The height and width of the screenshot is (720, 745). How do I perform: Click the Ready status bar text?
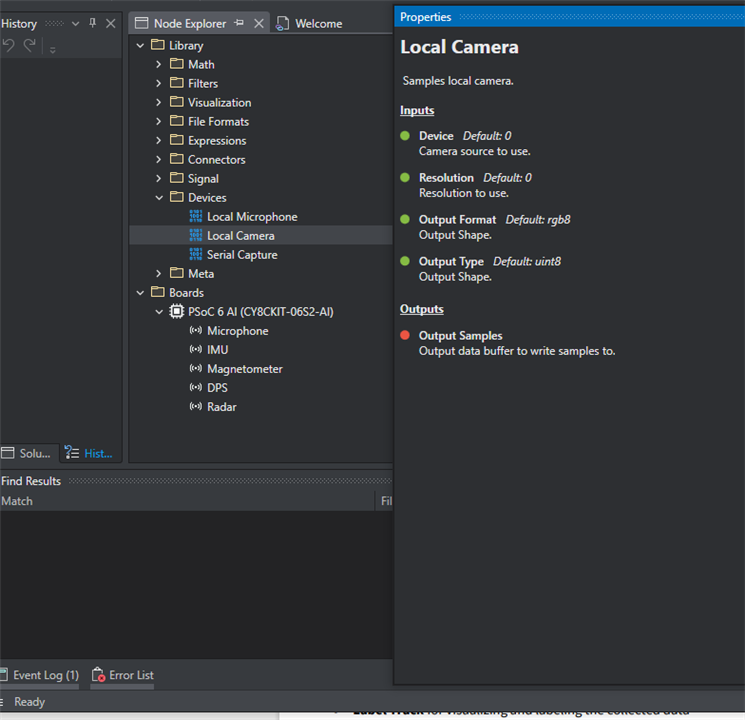(29, 702)
